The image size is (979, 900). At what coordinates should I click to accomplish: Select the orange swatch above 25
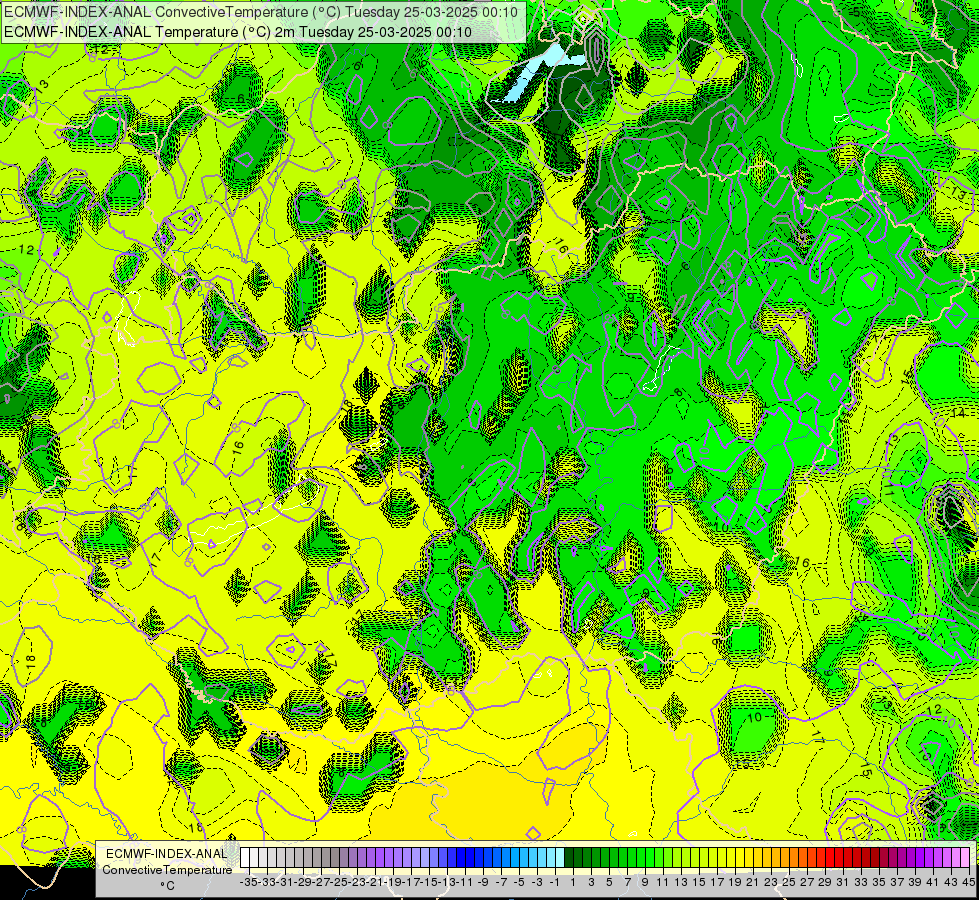click(x=793, y=858)
